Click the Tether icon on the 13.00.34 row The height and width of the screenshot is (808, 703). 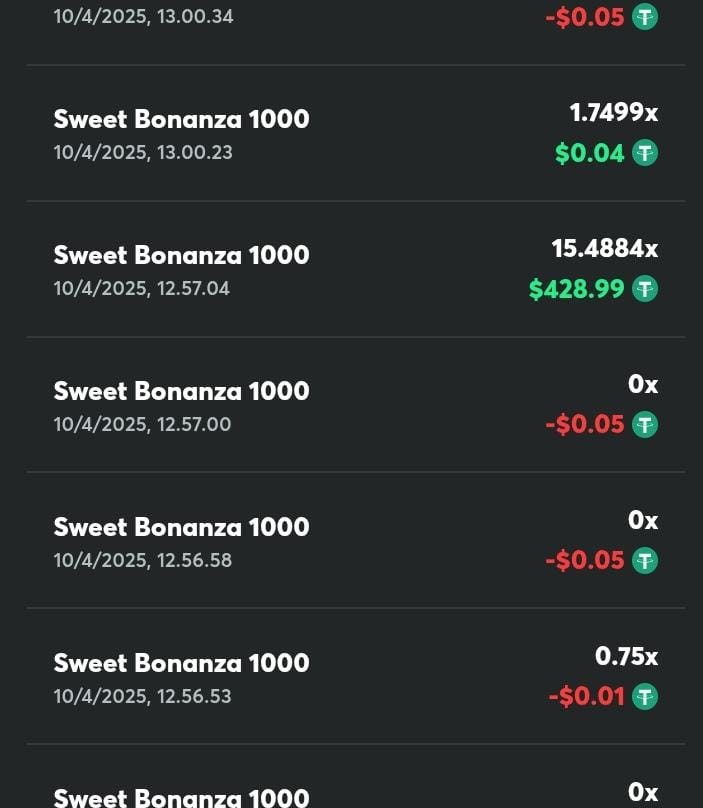coord(645,16)
